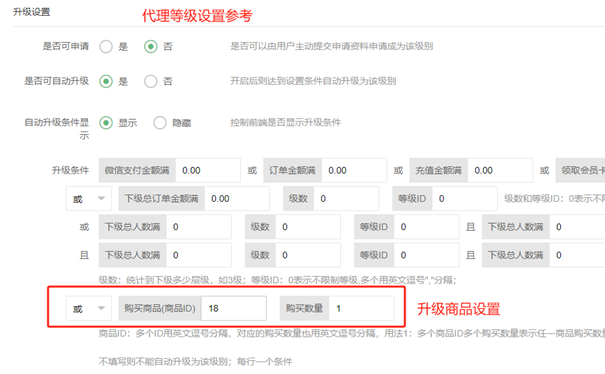Image resolution: width=605 pixels, height=374 pixels.
Task: Click the 级数 field beside 下级总订单金额满
Action: tap(346, 199)
